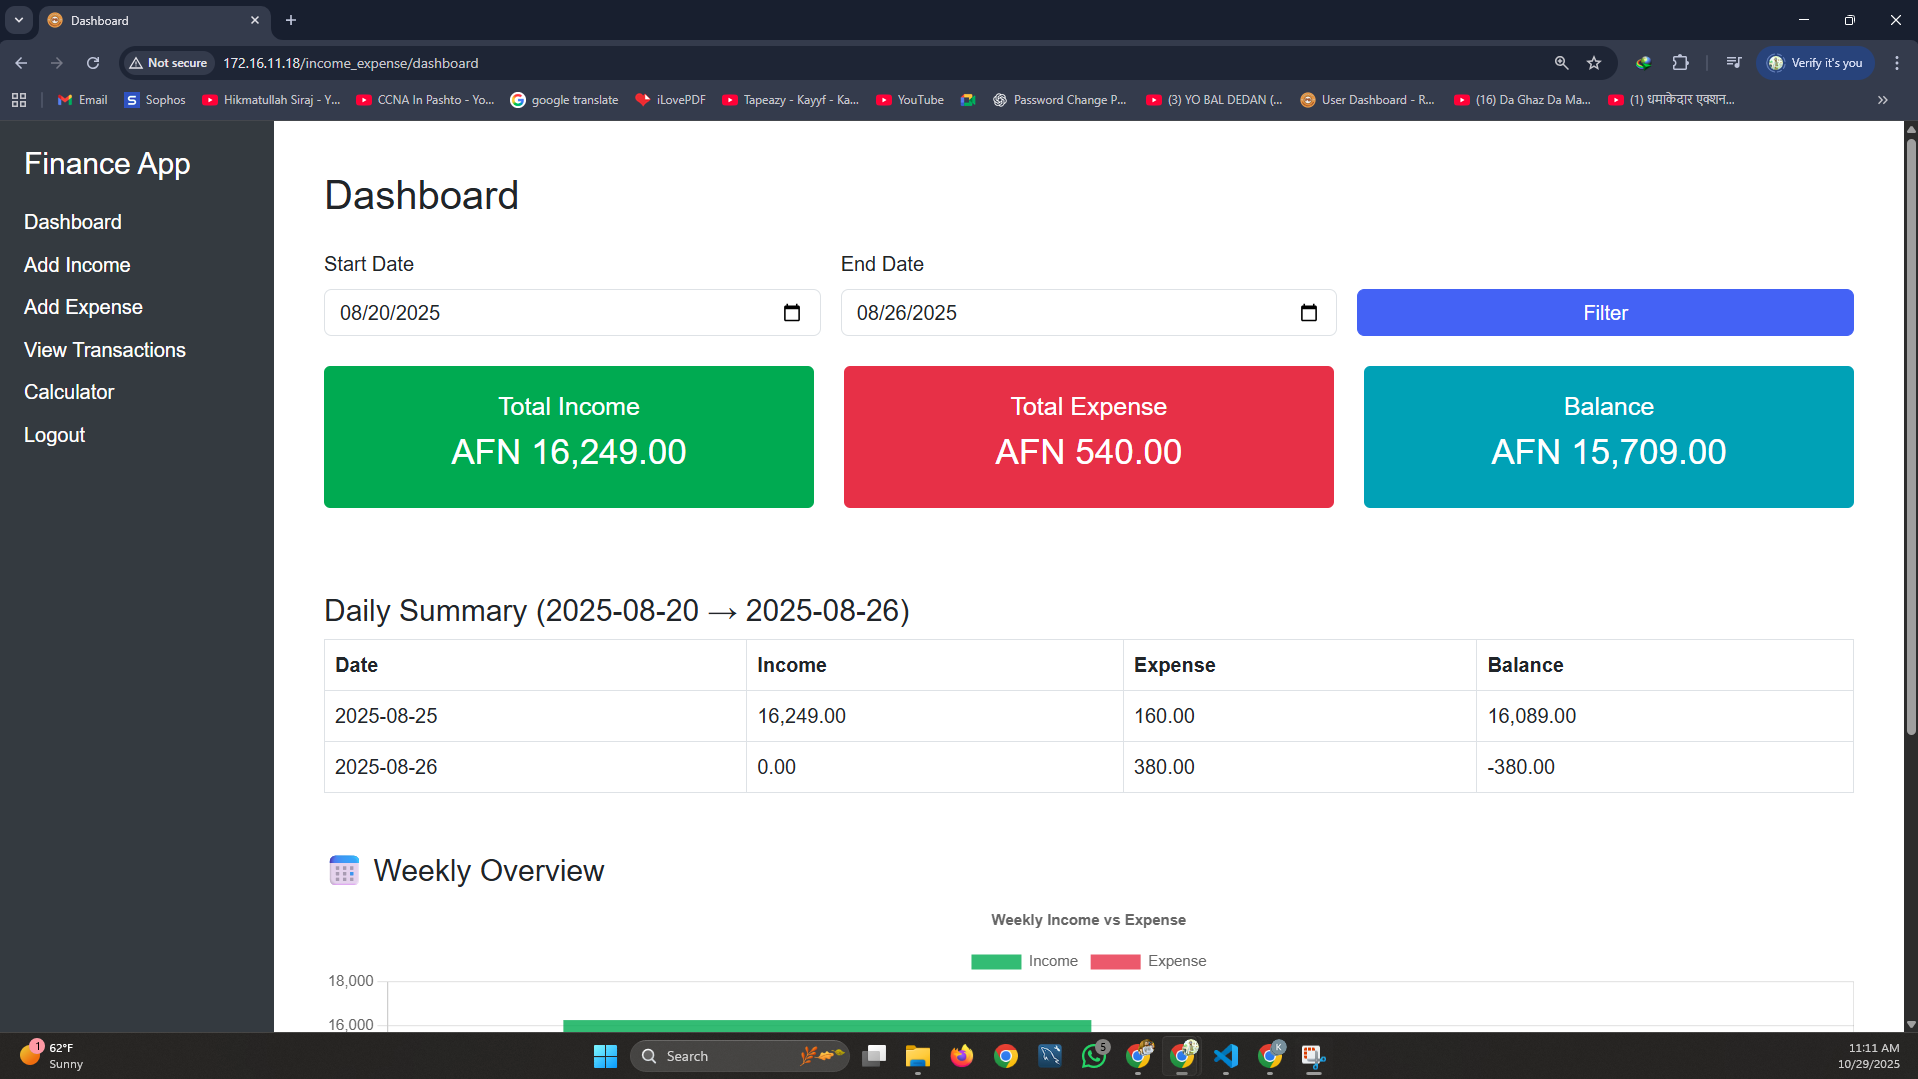Open the google translate bookmark

click(564, 99)
